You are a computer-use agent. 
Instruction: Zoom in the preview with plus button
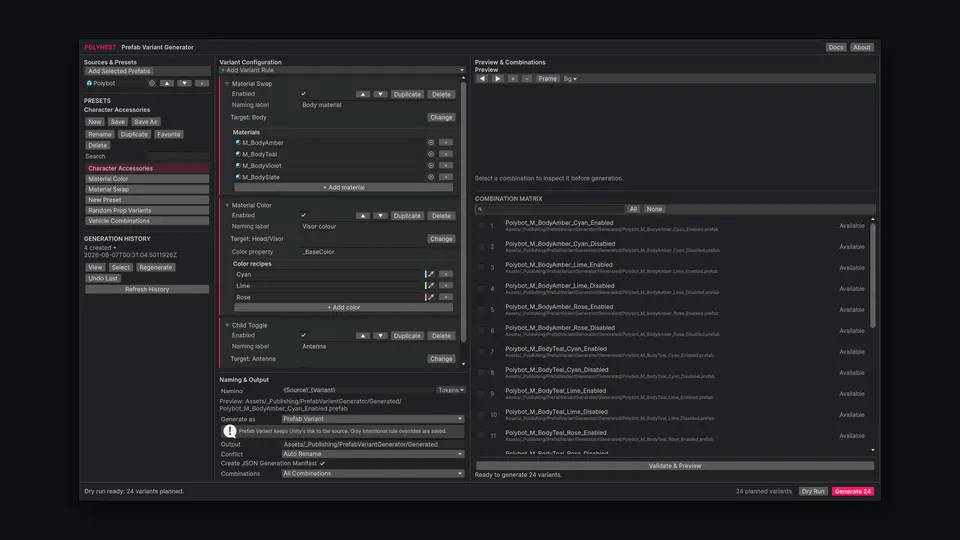click(x=512, y=78)
